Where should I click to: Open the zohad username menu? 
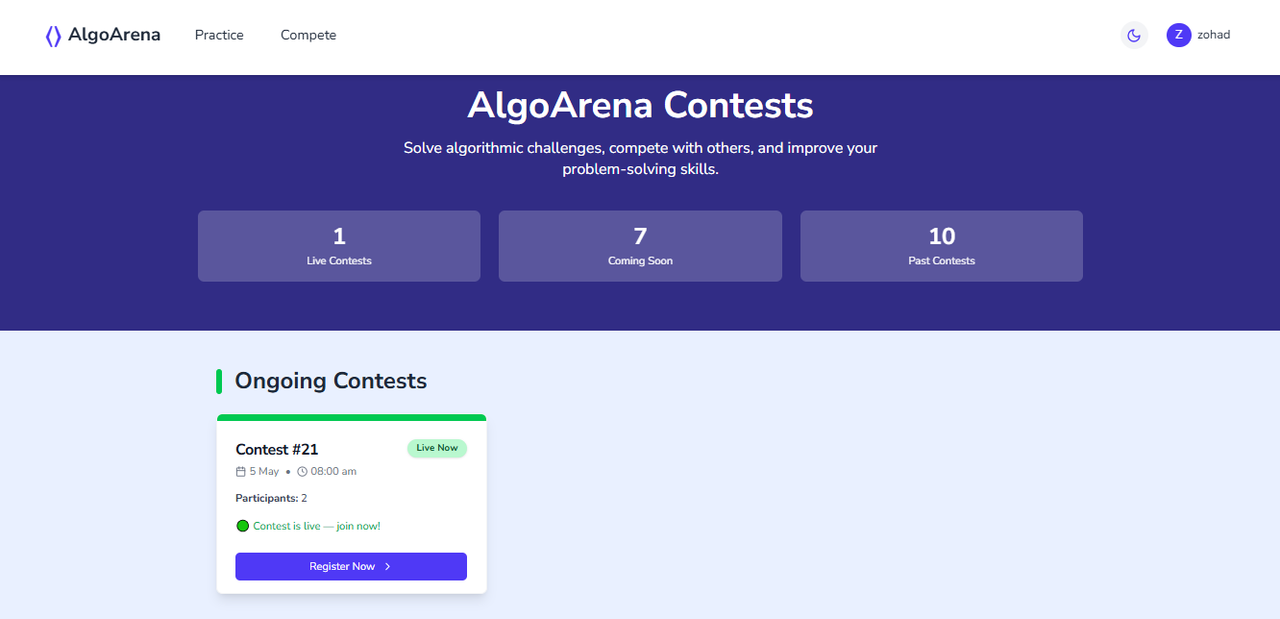click(1213, 35)
